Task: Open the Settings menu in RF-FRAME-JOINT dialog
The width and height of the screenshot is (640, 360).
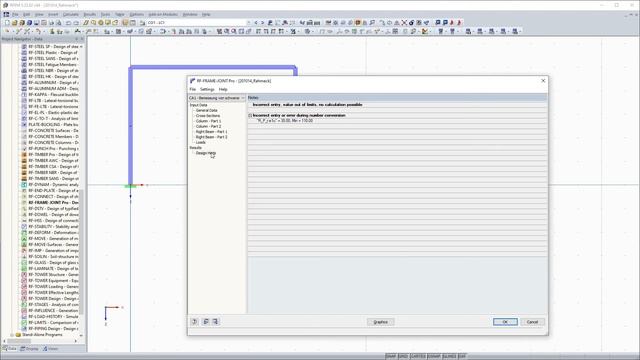Action: (207, 89)
